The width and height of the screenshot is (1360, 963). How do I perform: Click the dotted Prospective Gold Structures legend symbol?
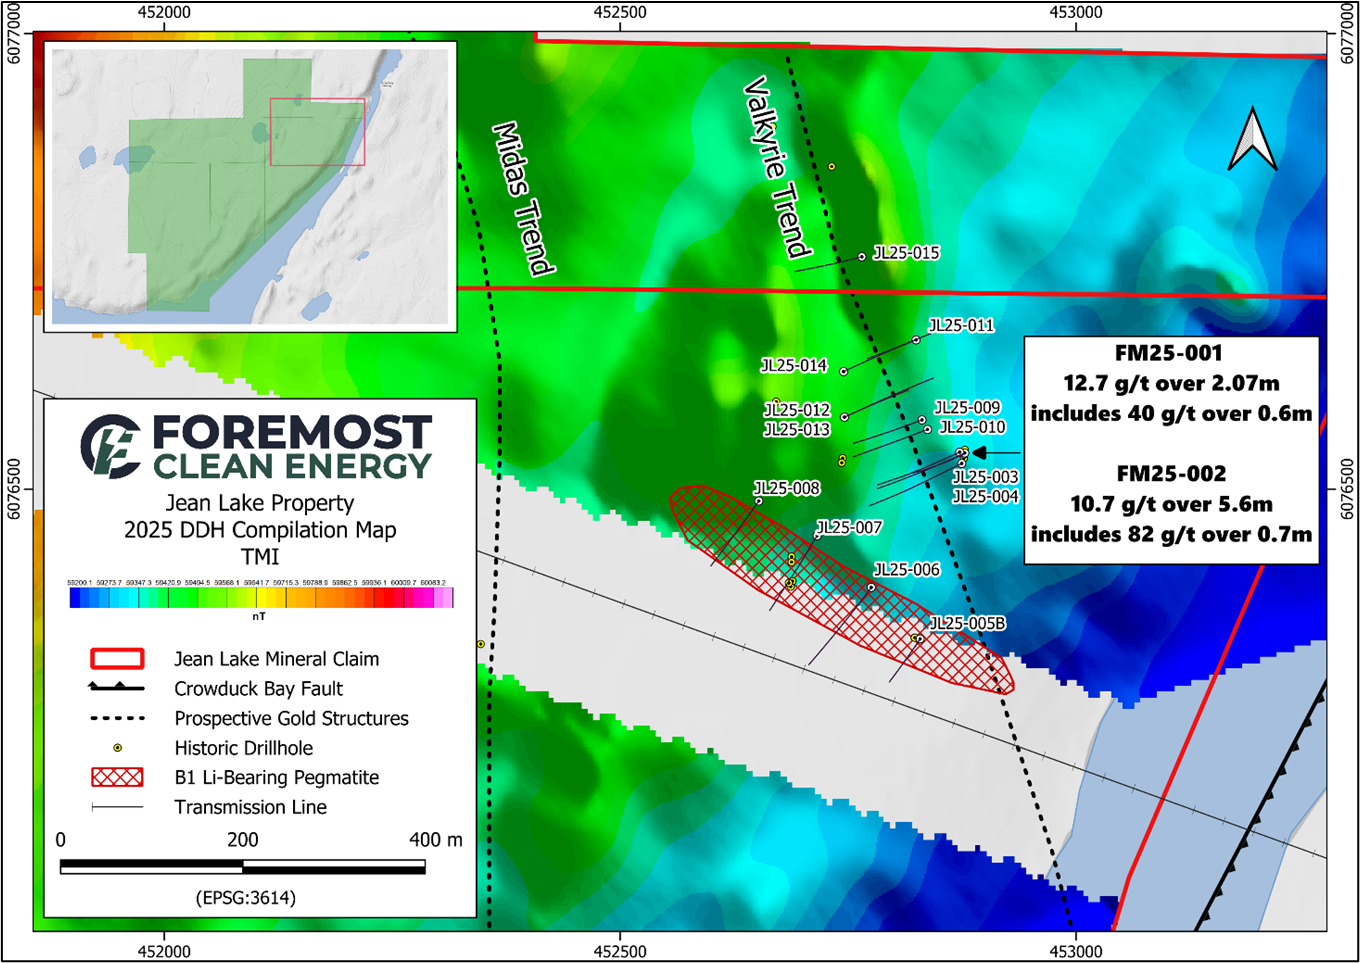[117, 718]
